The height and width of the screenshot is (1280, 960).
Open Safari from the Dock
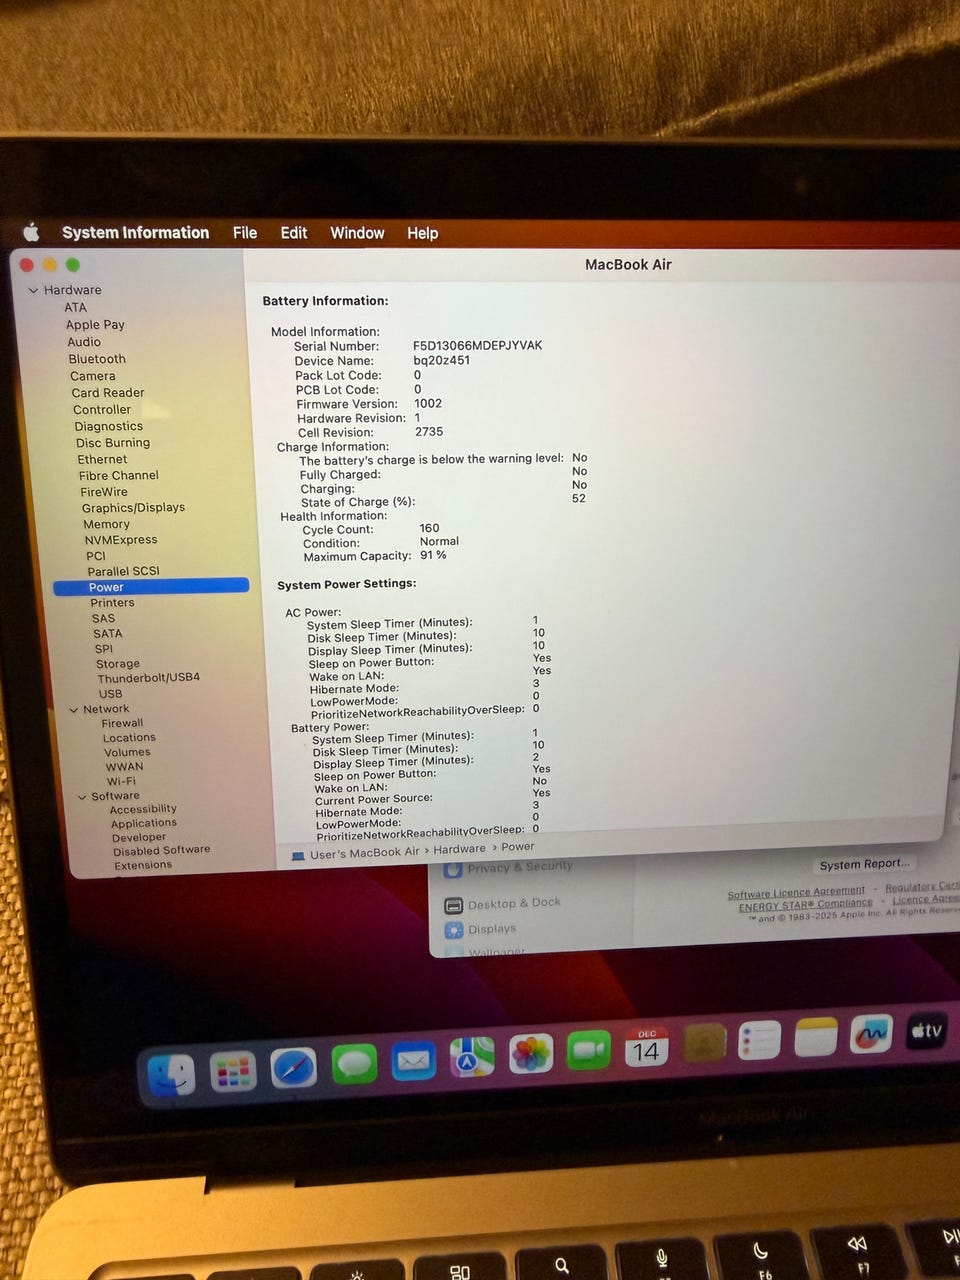[294, 1068]
